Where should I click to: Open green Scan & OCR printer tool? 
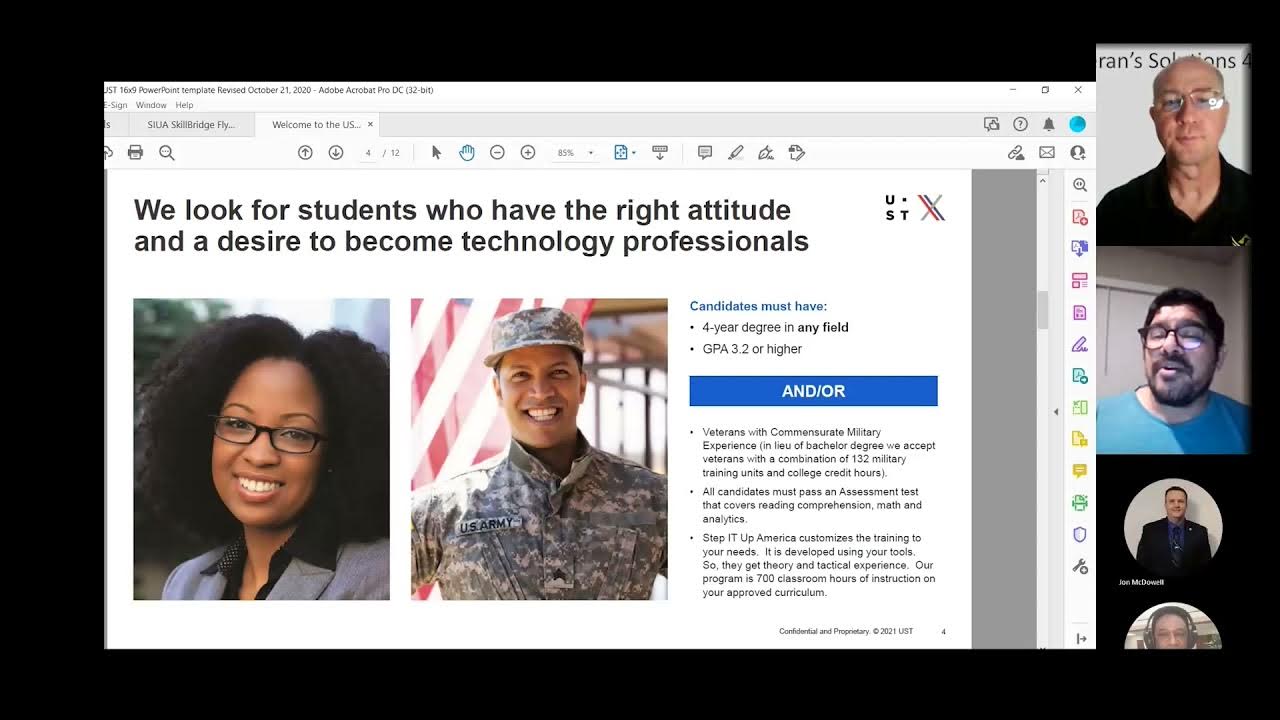[x=1080, y=502]
